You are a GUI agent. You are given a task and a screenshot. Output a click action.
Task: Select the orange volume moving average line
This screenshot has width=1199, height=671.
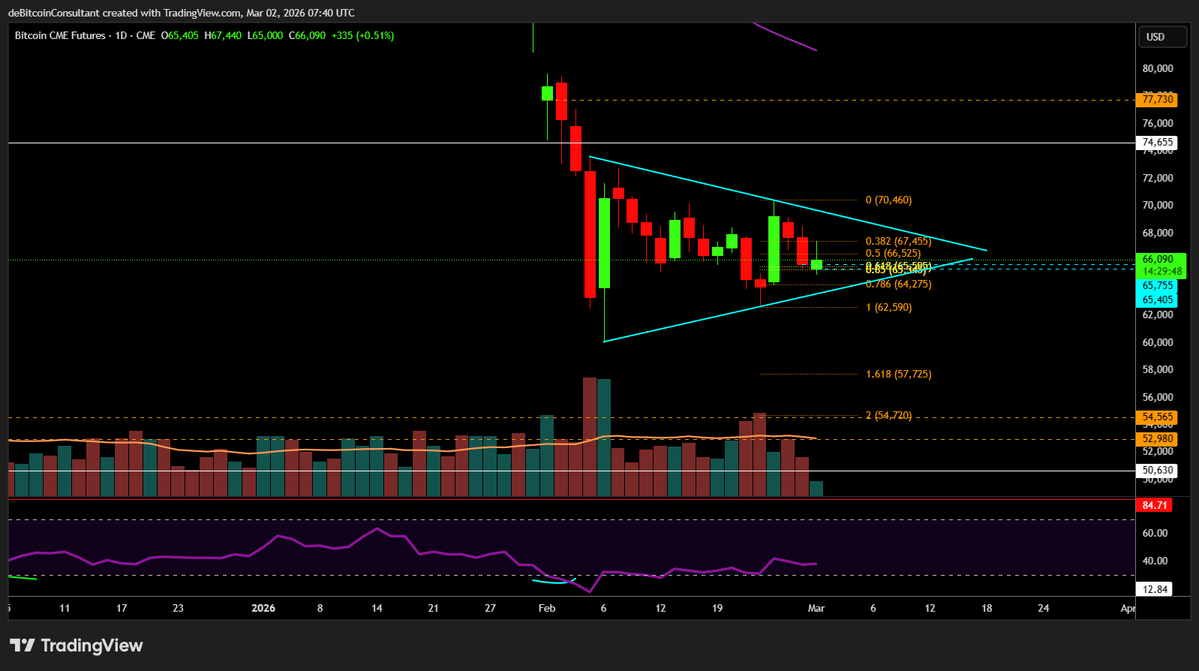[413, 446]
